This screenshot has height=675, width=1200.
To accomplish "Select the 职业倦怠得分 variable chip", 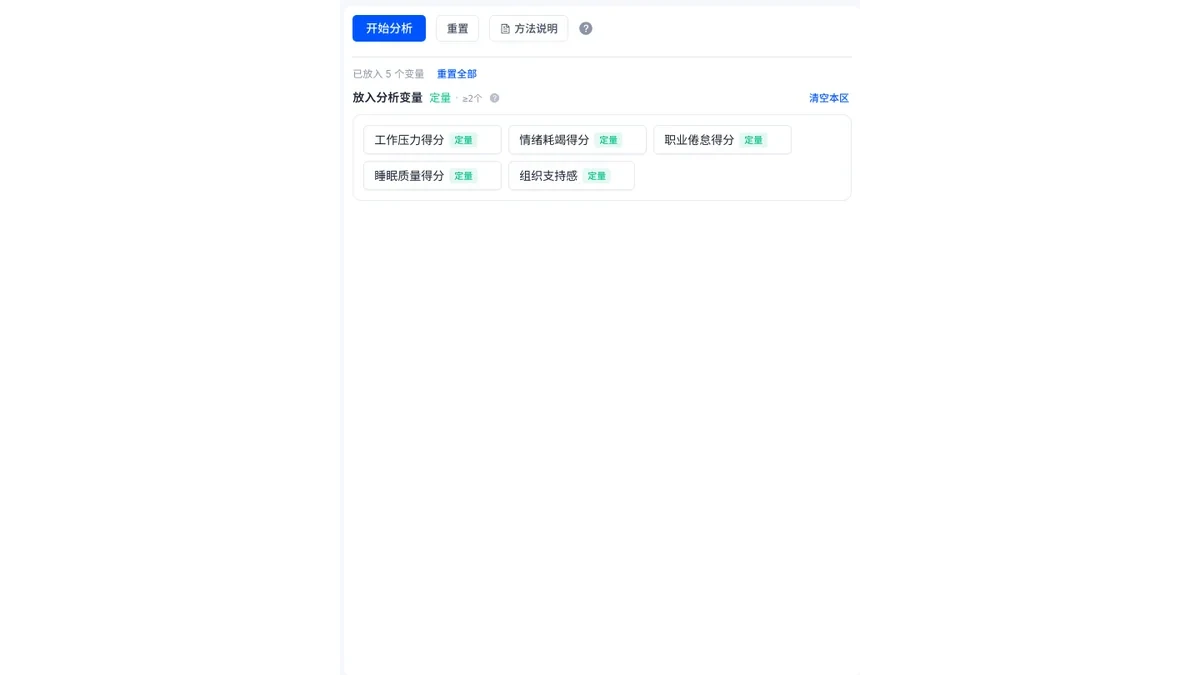I will click(722, 140).
